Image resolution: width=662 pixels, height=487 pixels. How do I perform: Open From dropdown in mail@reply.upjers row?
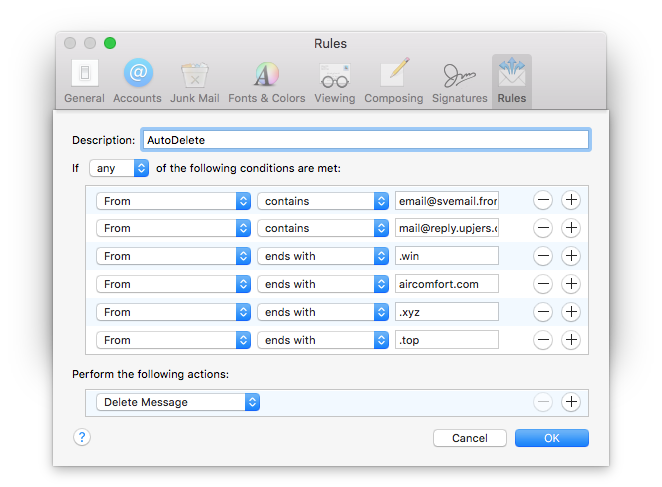pos(174,228)
